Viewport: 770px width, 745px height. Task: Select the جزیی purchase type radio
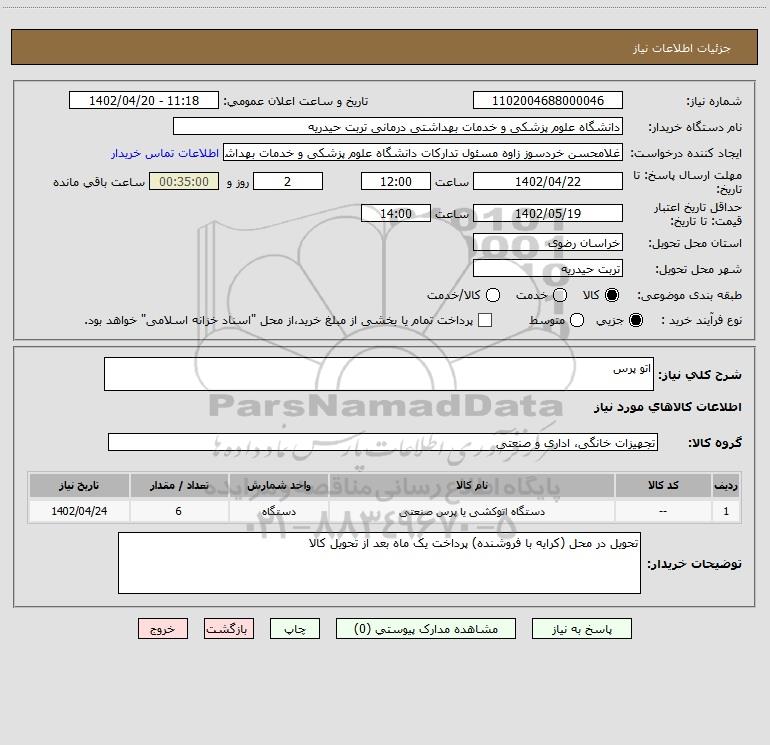tap(635, 320)
